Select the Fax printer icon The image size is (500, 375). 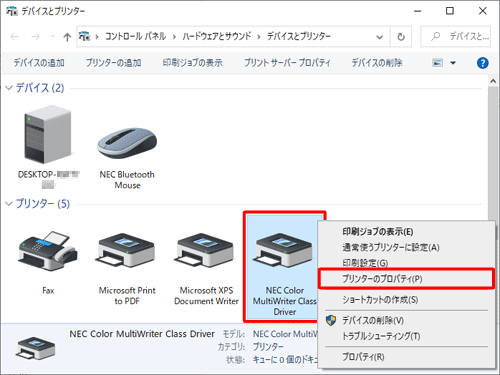pos(48,251)
